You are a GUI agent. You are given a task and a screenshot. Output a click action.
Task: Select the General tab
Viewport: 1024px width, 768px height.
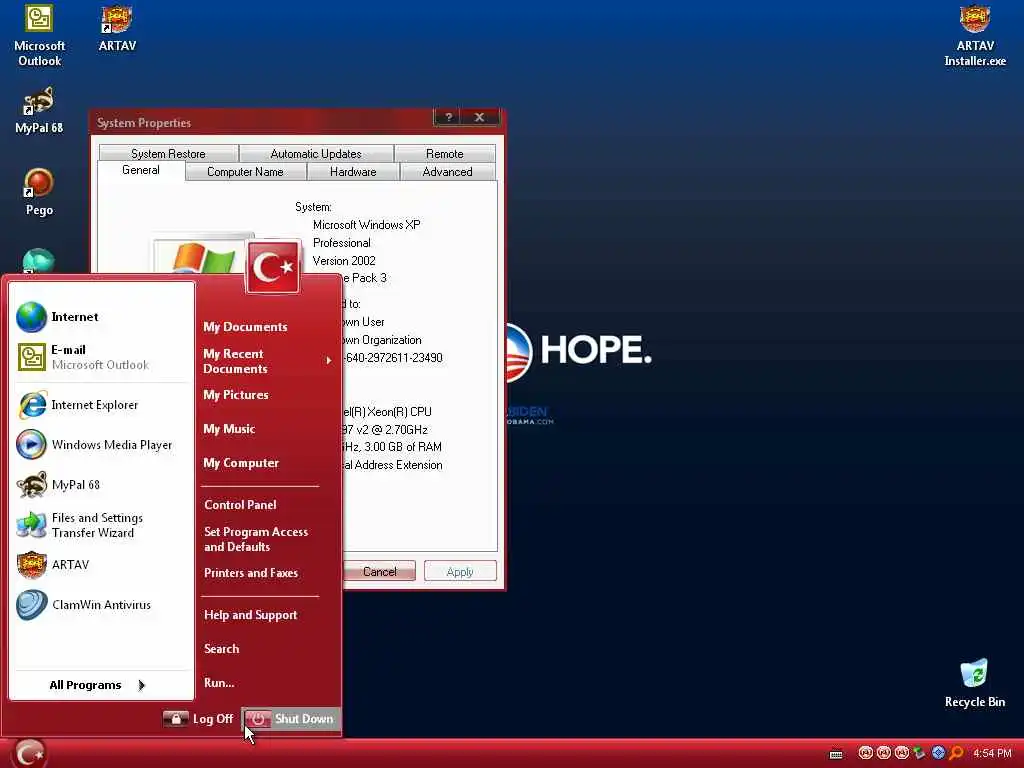[x=141, y=170]
